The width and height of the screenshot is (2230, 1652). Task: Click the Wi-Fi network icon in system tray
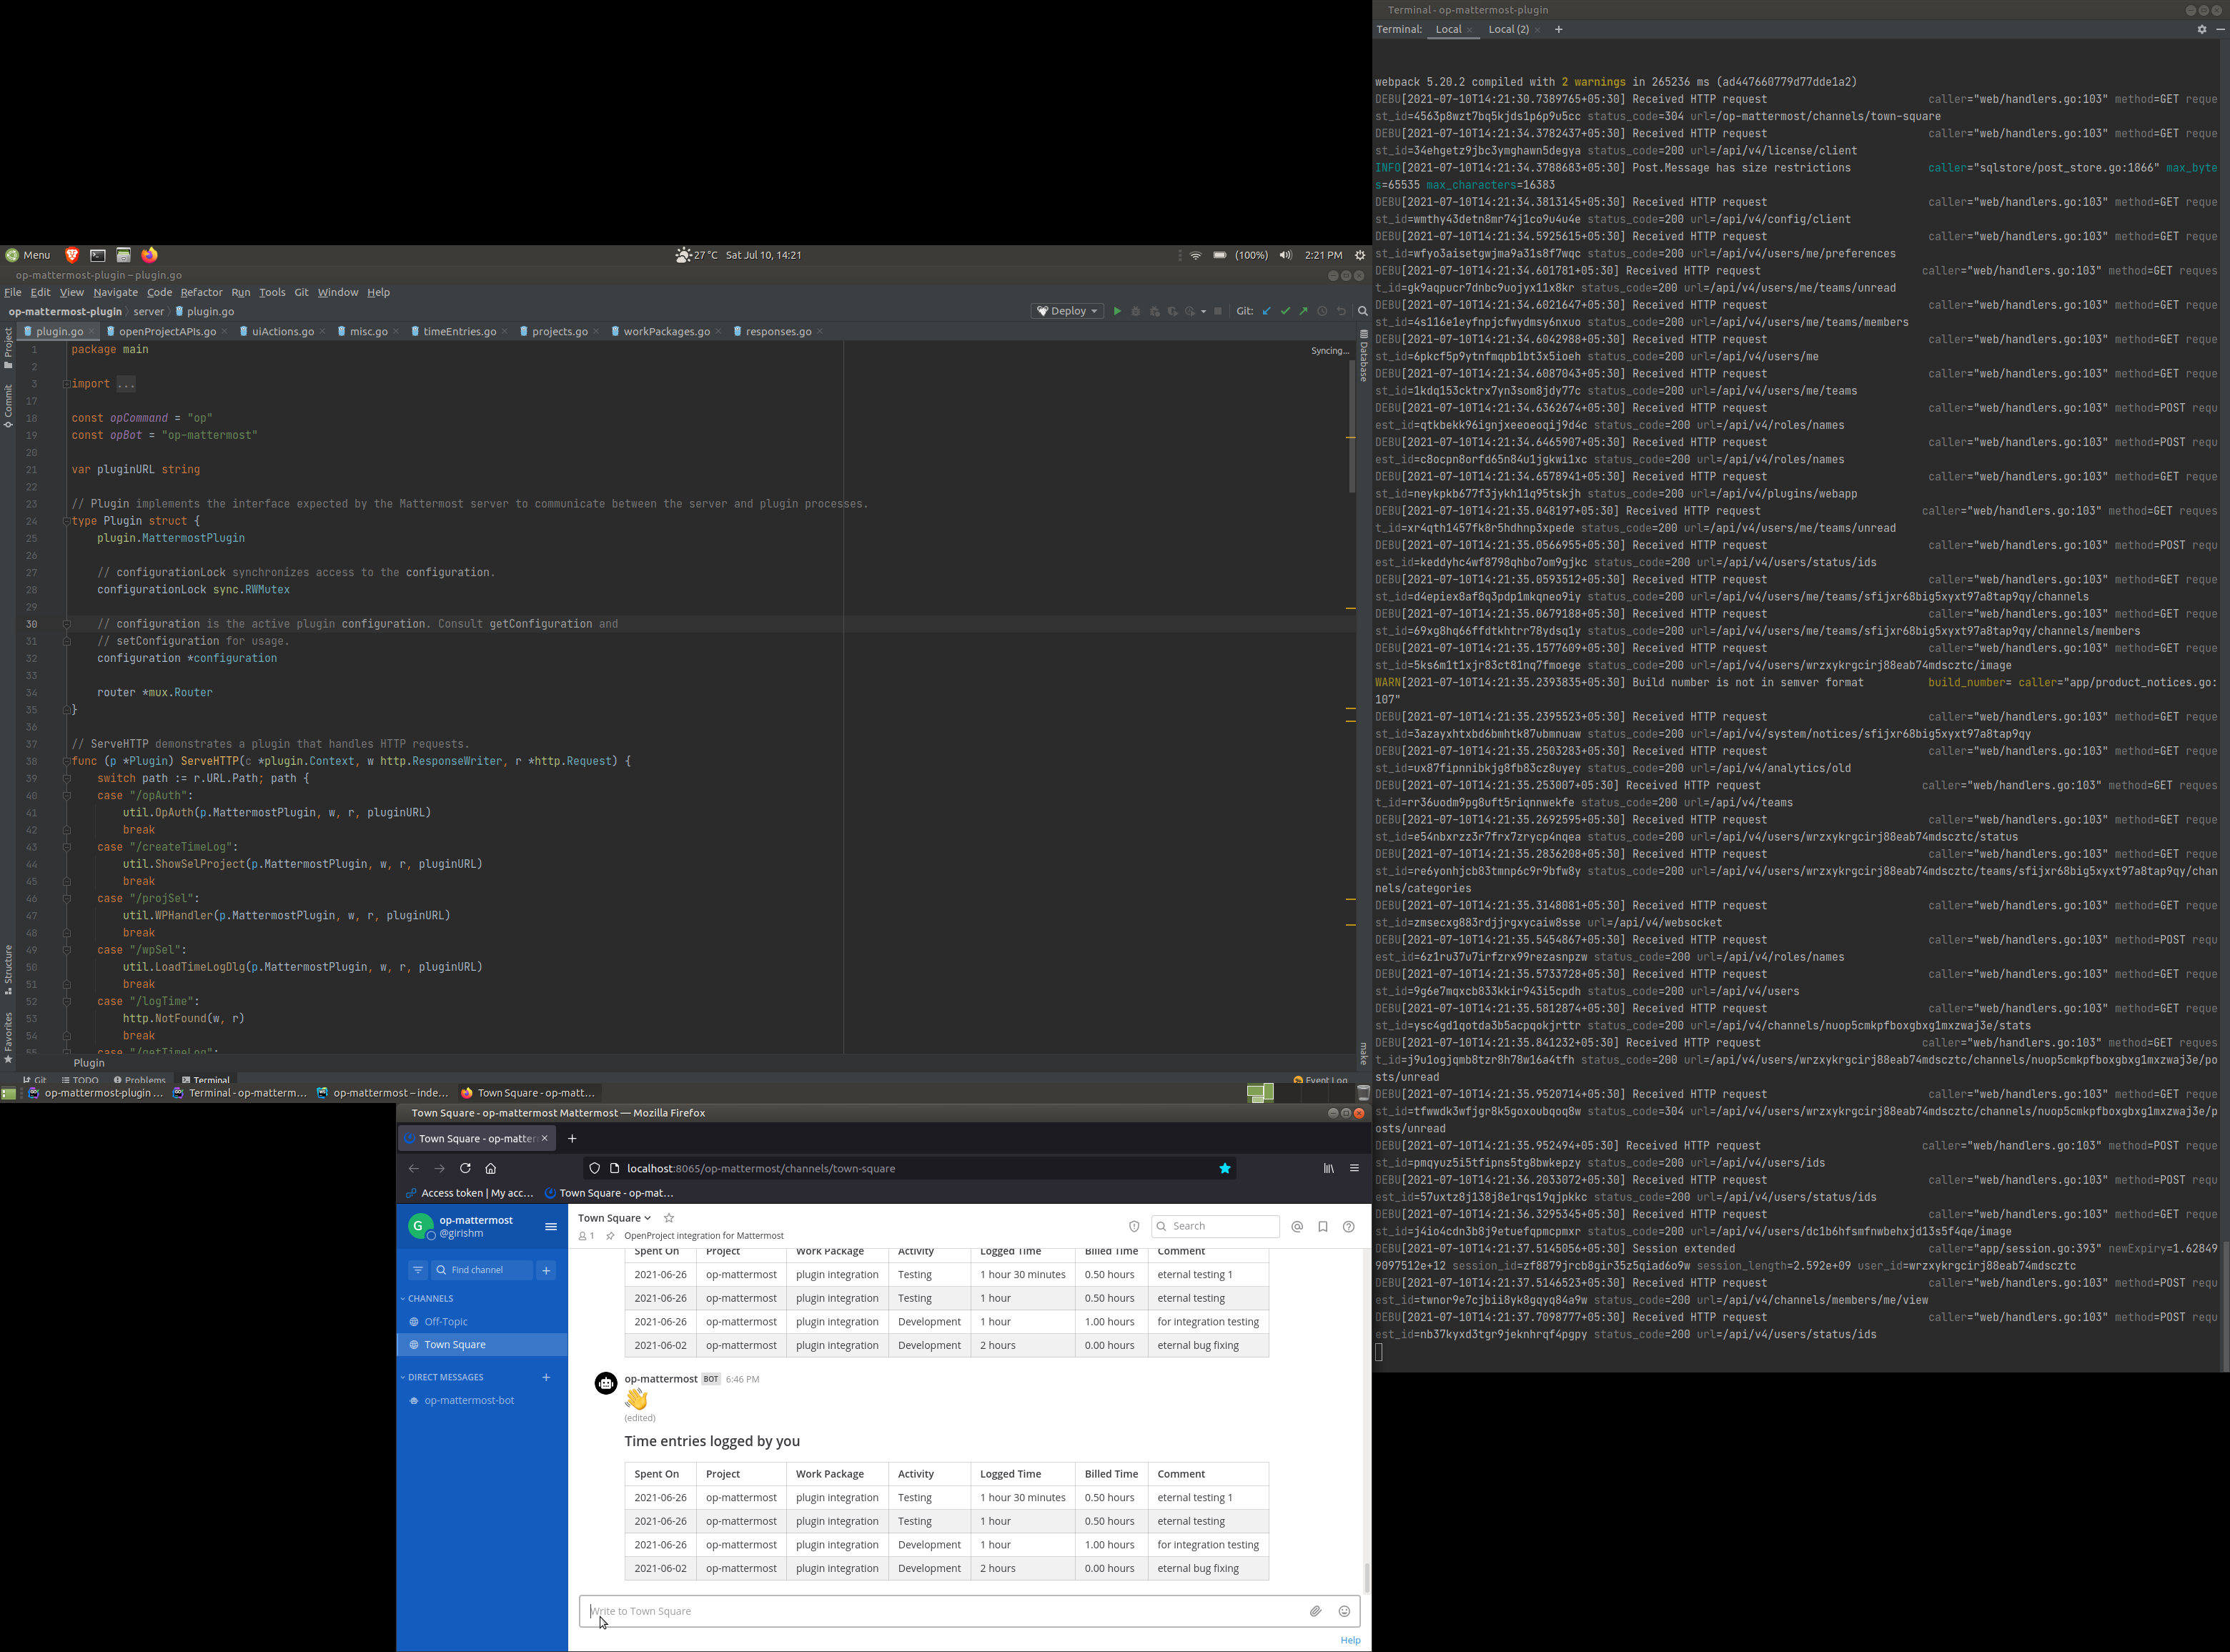click(x=1195, y=255)
